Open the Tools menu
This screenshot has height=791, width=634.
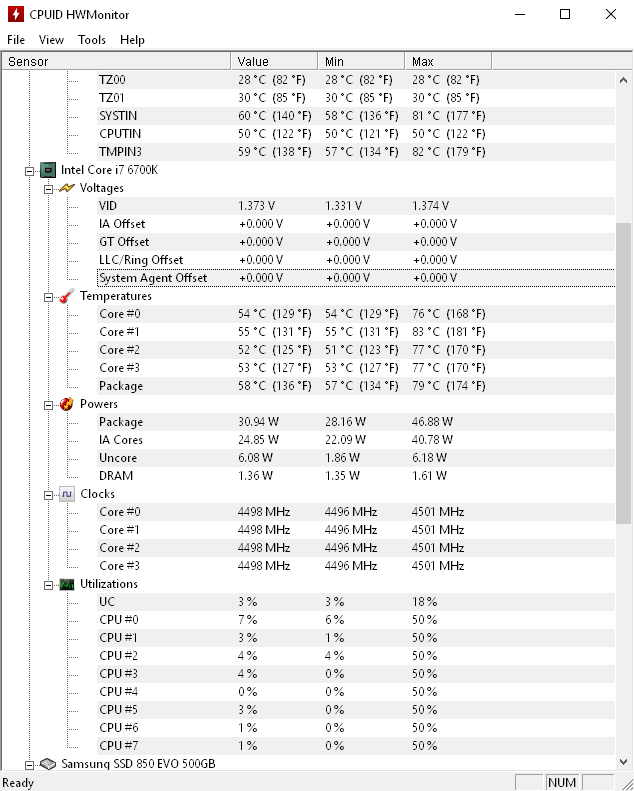pyautogui.click(x=92, y=40)
